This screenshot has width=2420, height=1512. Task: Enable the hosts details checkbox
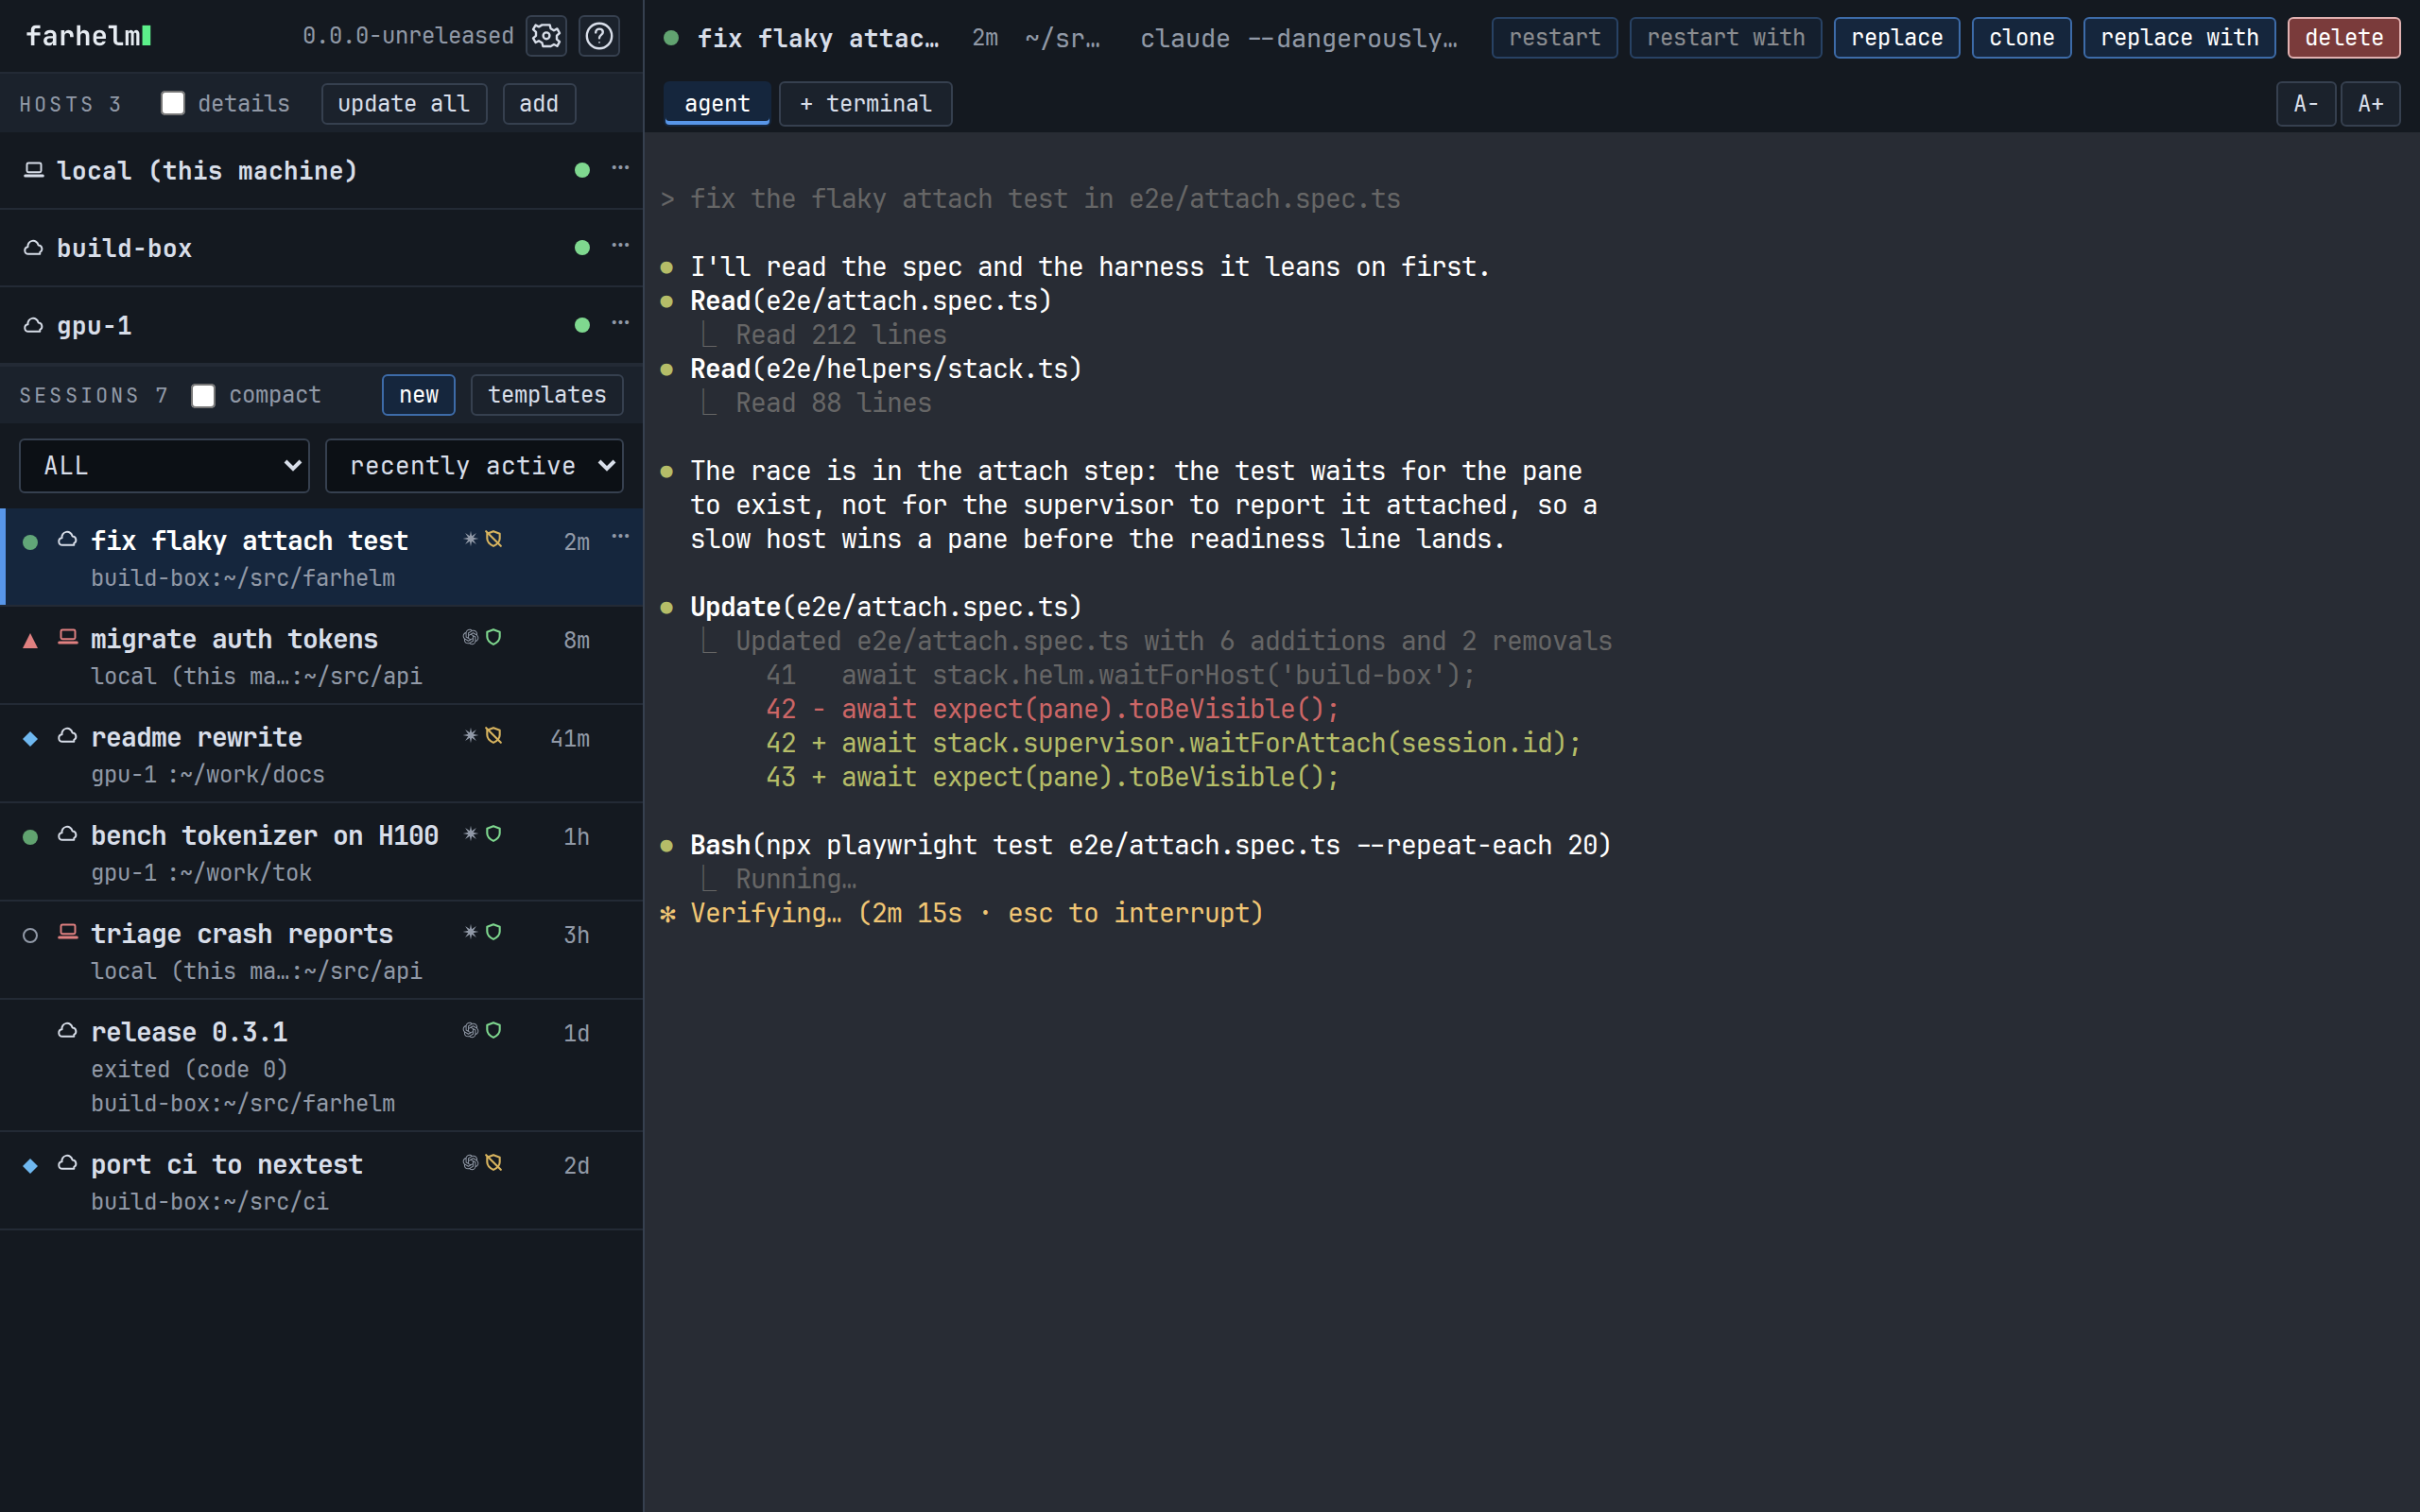click(x=173, y=103)
